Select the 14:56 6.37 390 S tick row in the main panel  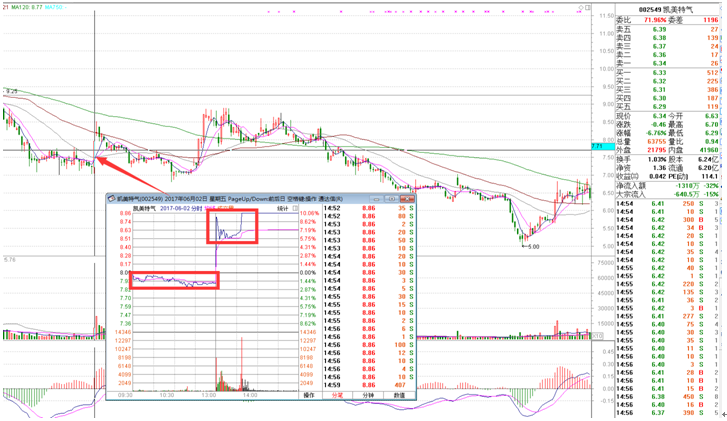667,413
